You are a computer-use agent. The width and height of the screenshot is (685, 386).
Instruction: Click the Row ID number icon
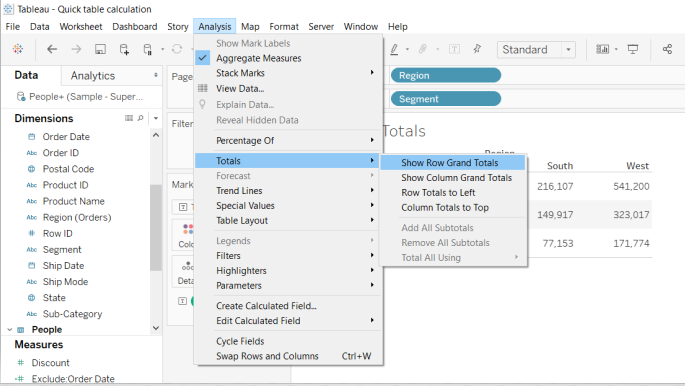point(31,233)
